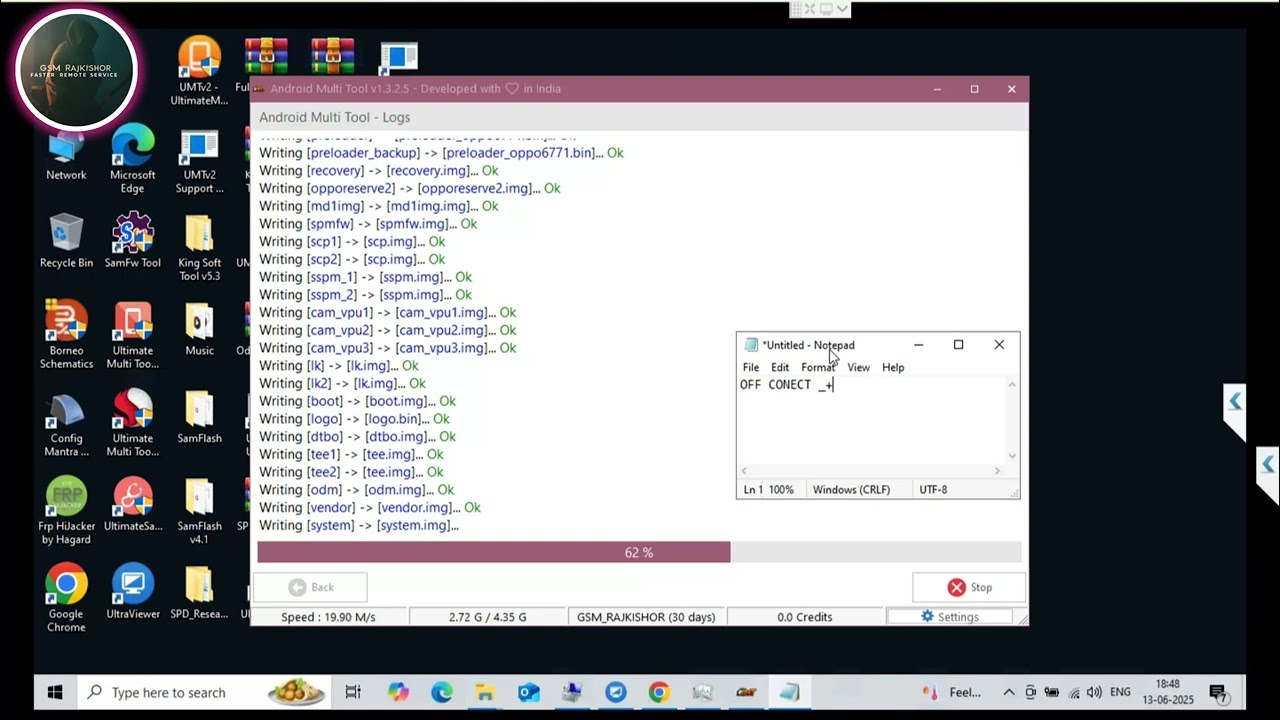Click in the Notepad text area
1280x720 pixels.
(872, 420)
